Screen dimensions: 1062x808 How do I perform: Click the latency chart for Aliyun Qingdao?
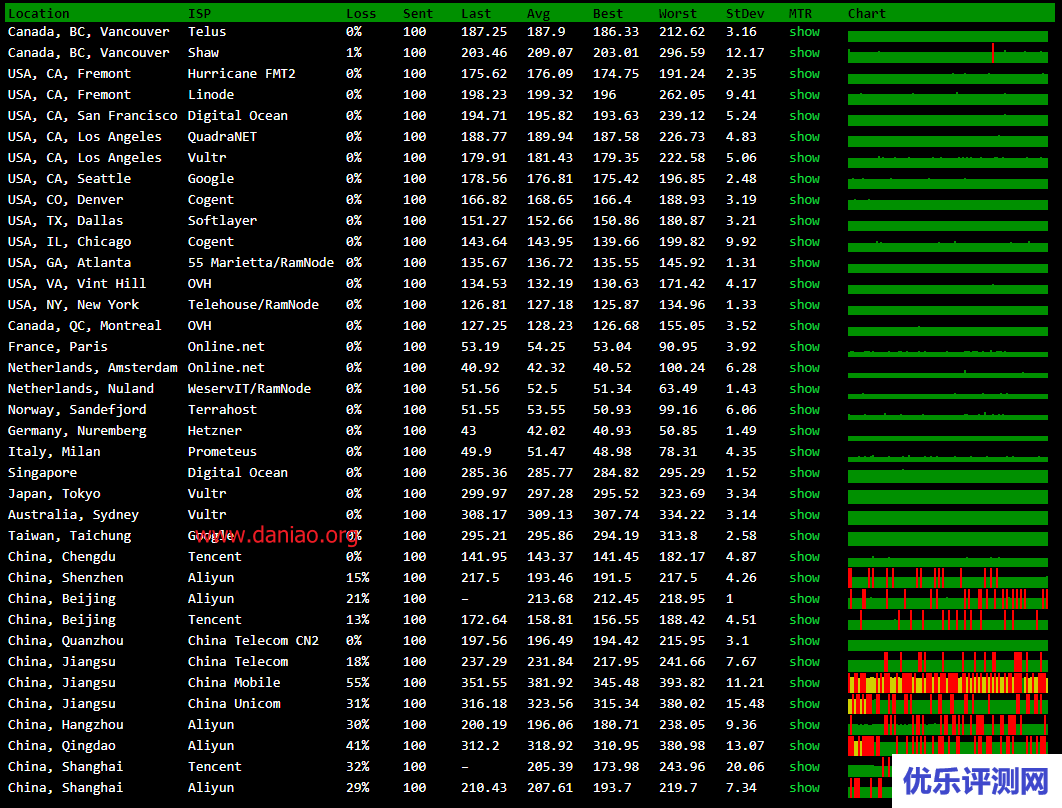point(948,746)
